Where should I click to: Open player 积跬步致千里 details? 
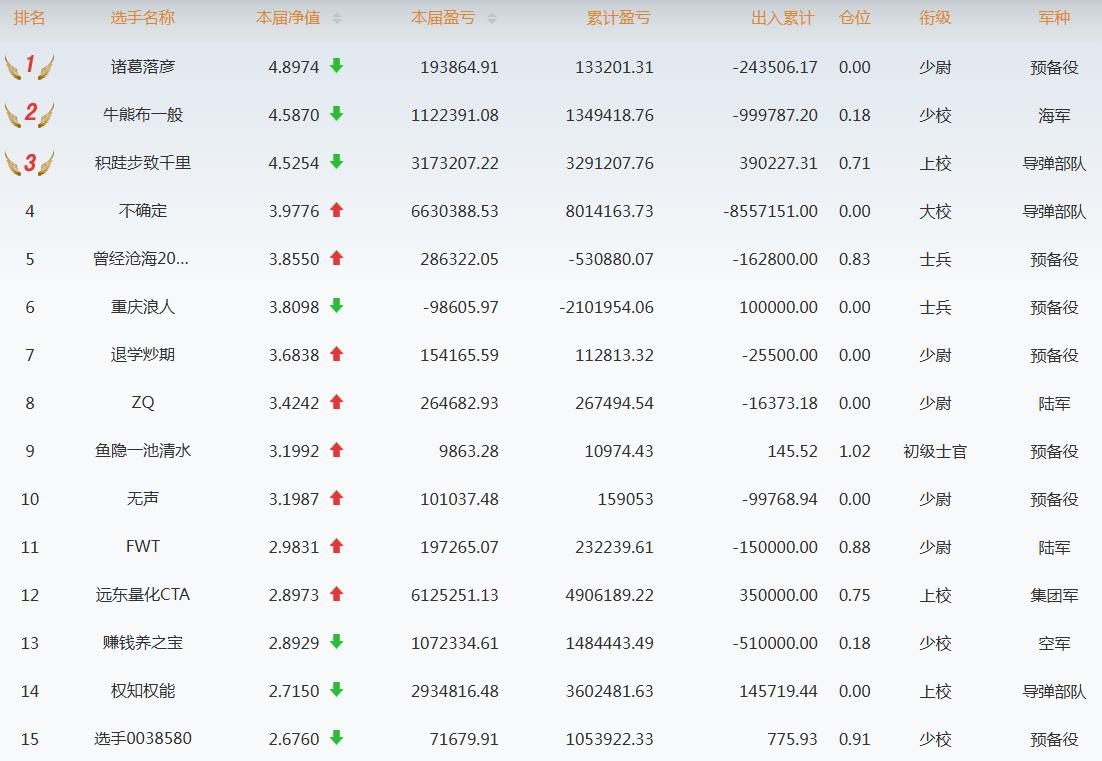pyautogui.click(x=142, y=163)
